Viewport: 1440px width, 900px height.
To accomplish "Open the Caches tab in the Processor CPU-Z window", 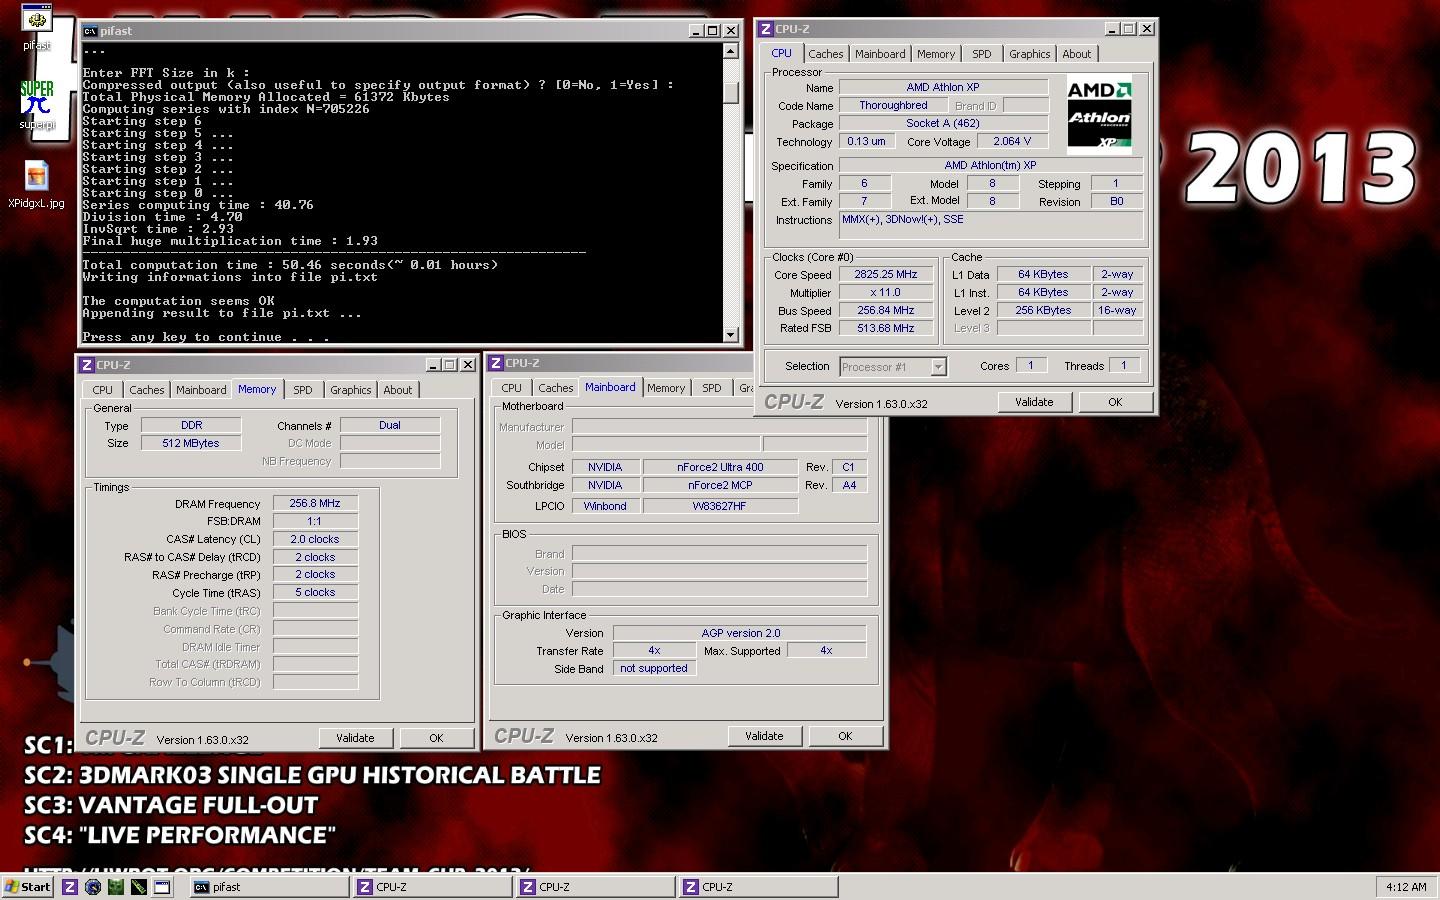I will tap(826, 54).
